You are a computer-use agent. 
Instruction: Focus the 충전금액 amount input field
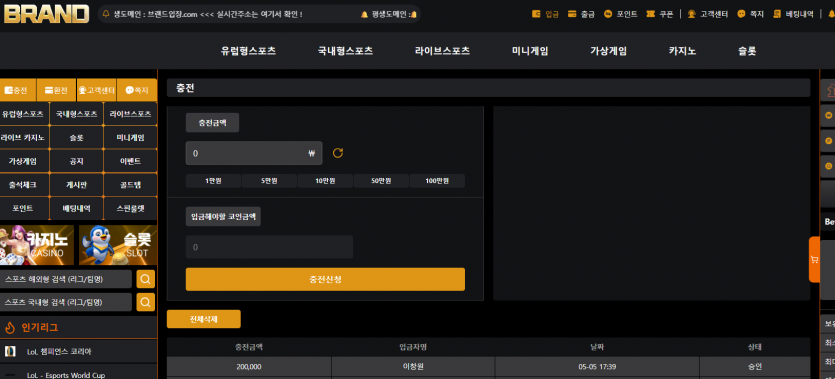coord(254,153)
